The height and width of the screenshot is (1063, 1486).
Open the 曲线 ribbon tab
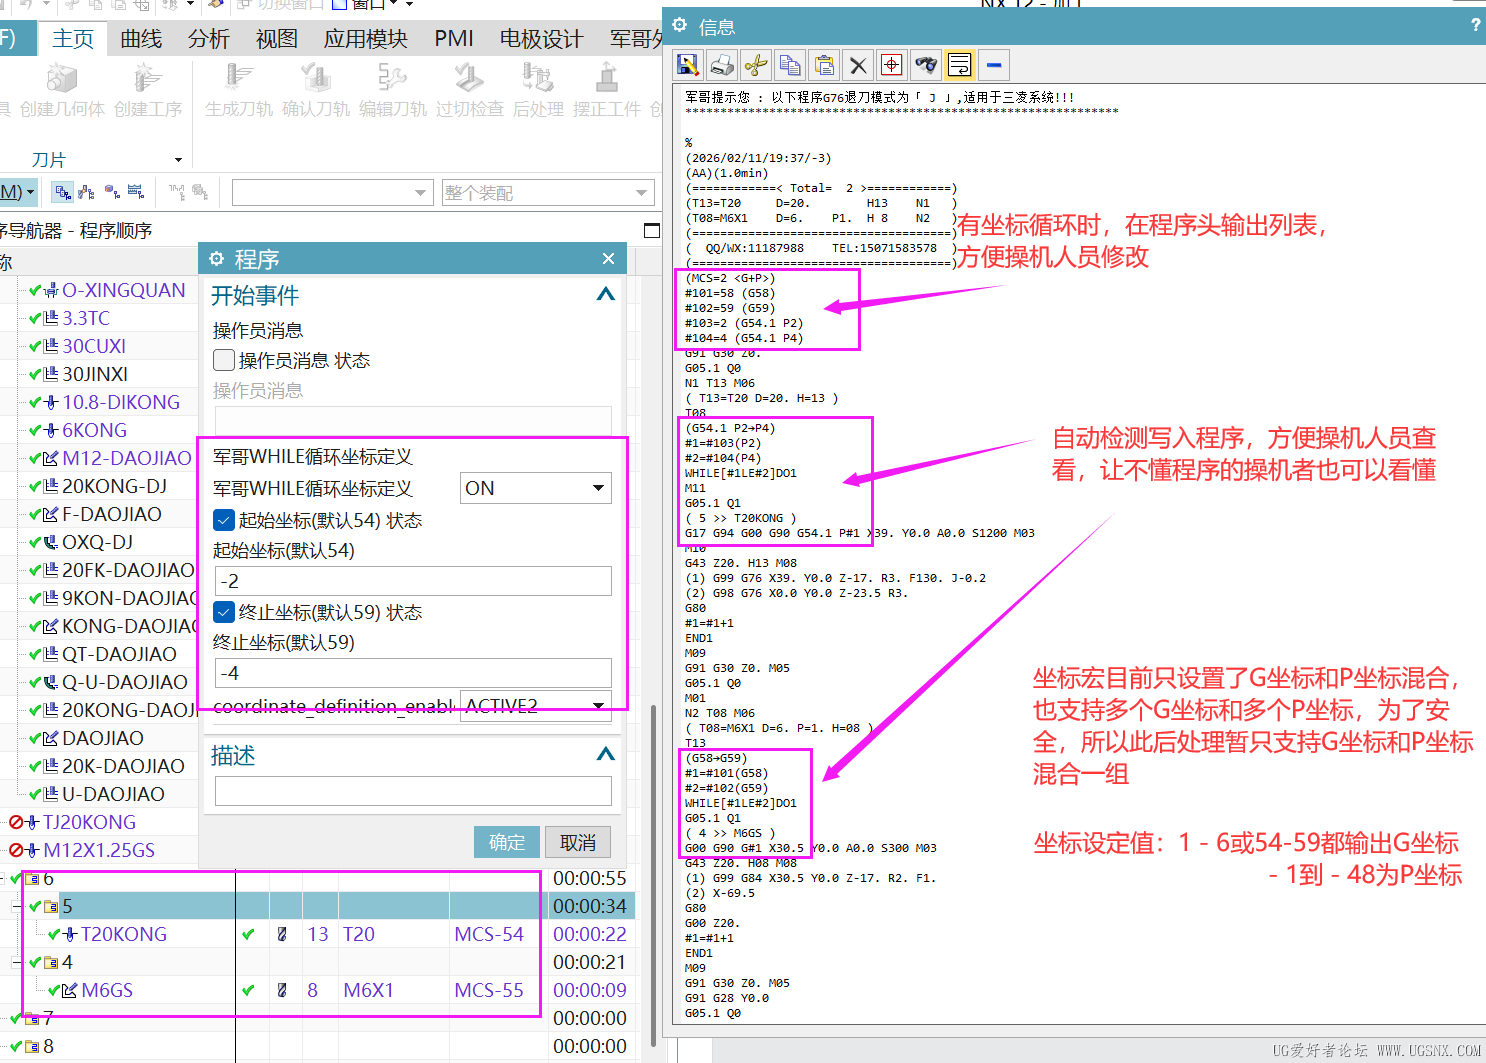pyautogui.click(x=141, y=39)
